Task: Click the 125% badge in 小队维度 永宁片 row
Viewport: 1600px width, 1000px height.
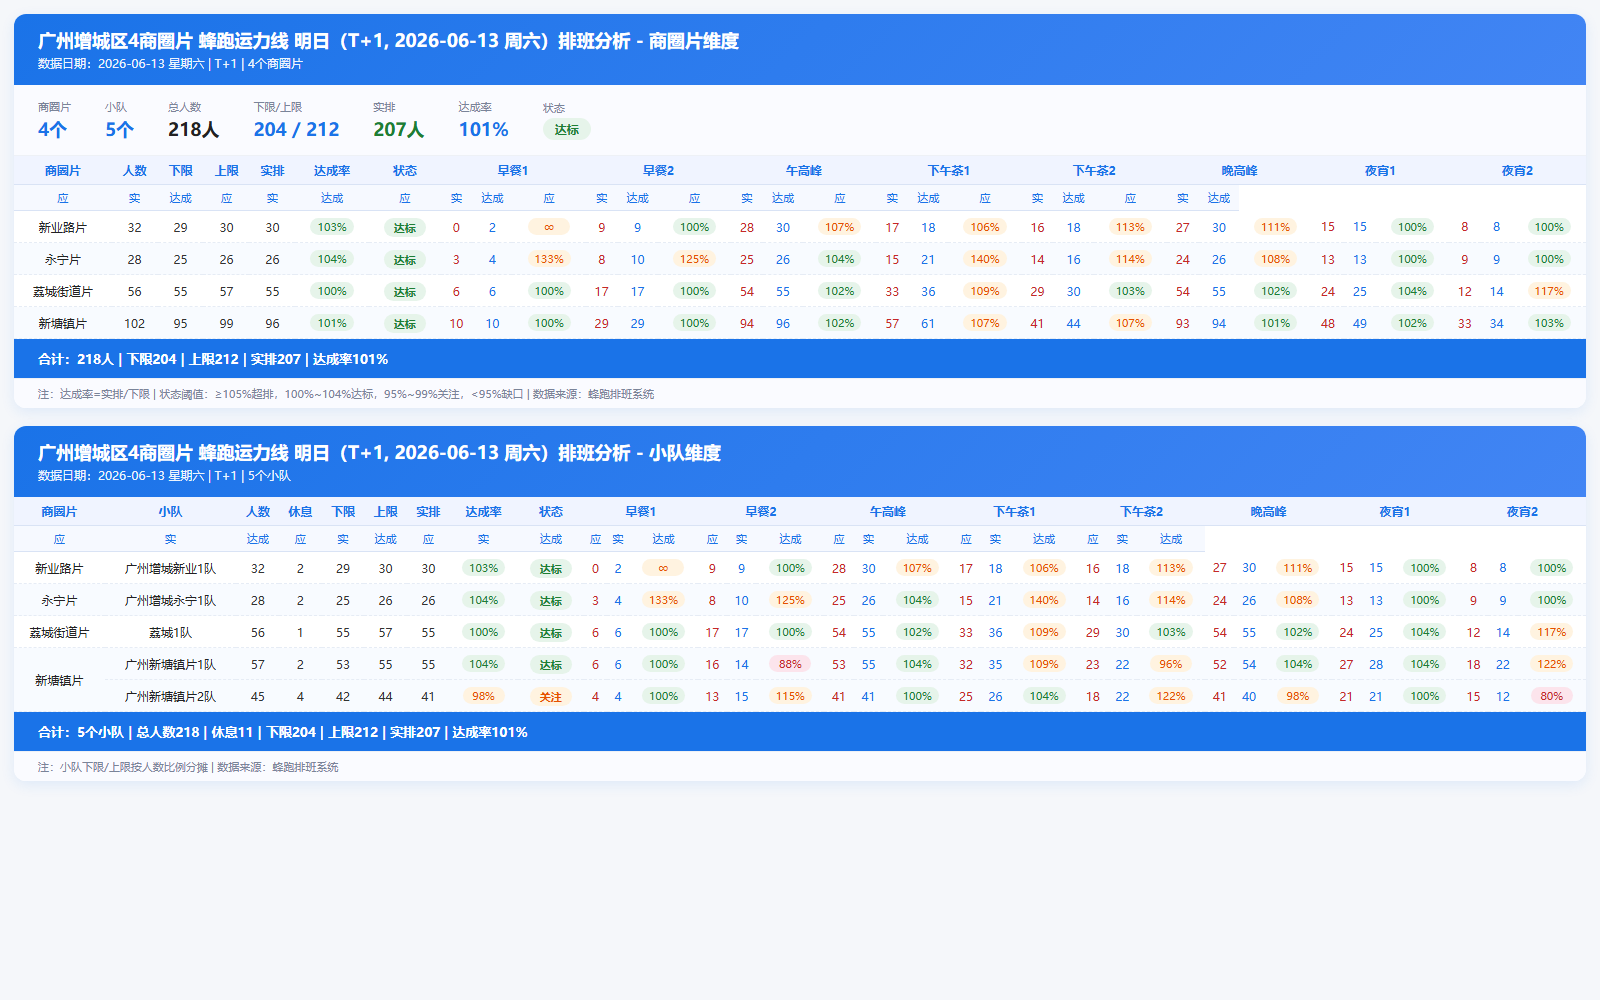Action: coord(790,600)
